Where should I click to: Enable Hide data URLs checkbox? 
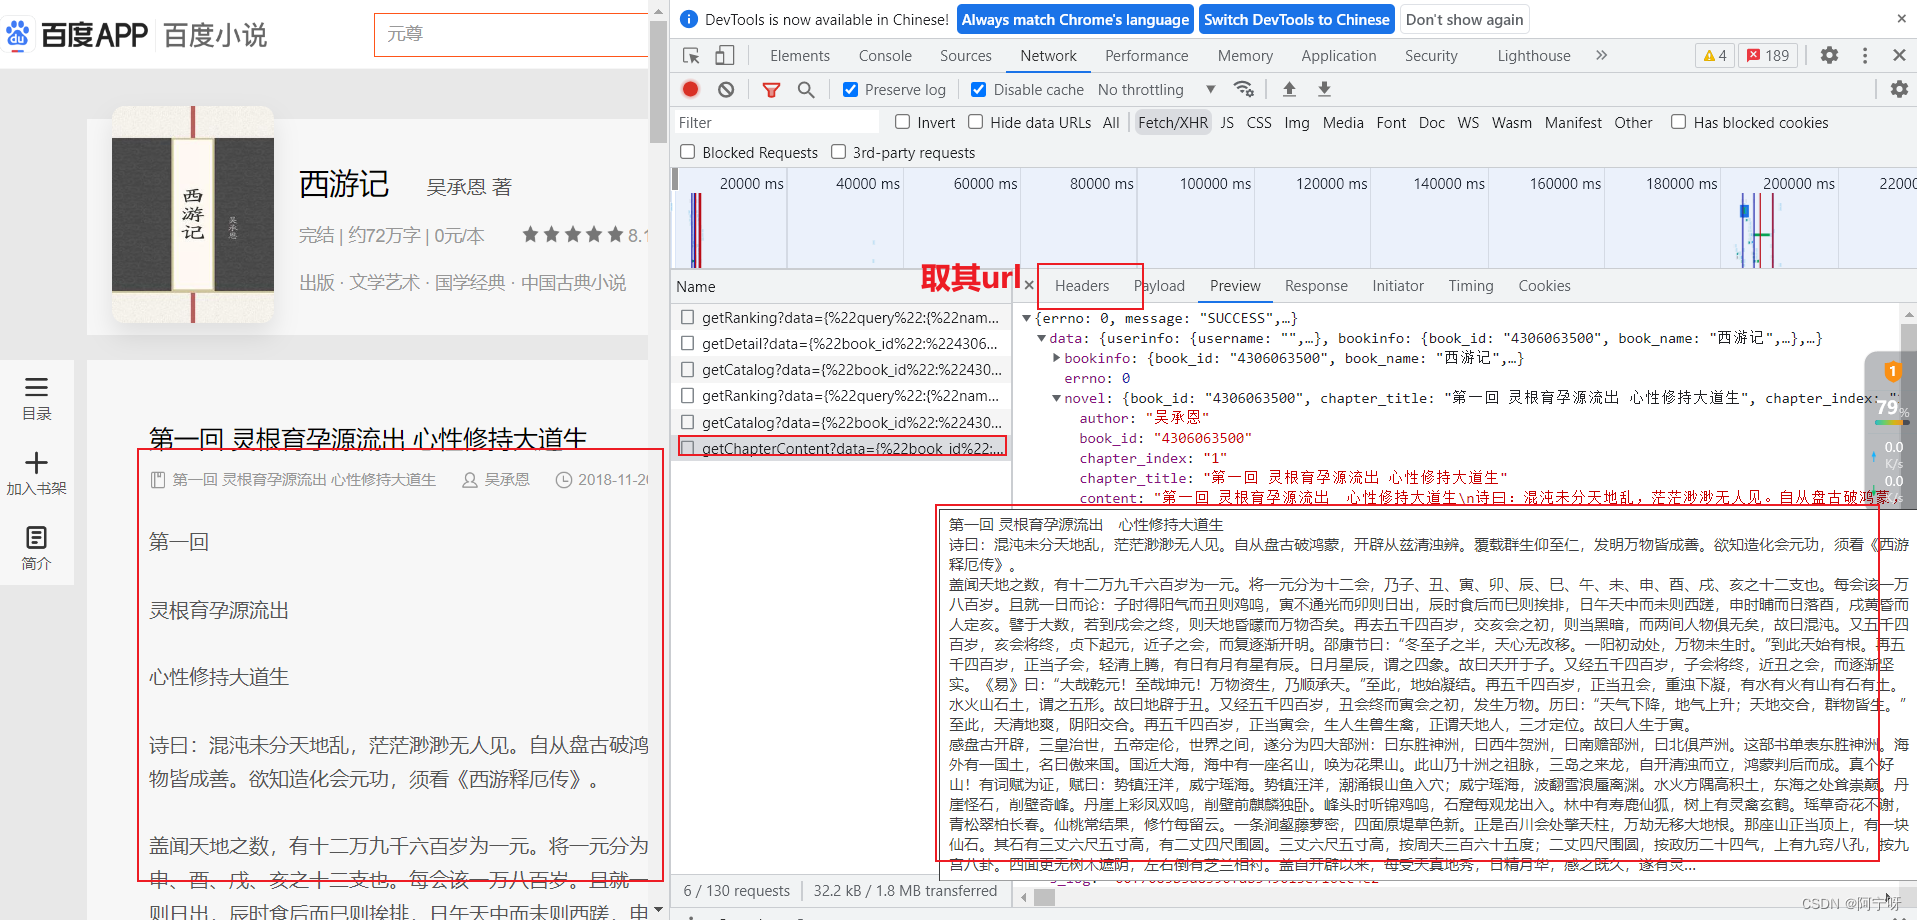976,122
